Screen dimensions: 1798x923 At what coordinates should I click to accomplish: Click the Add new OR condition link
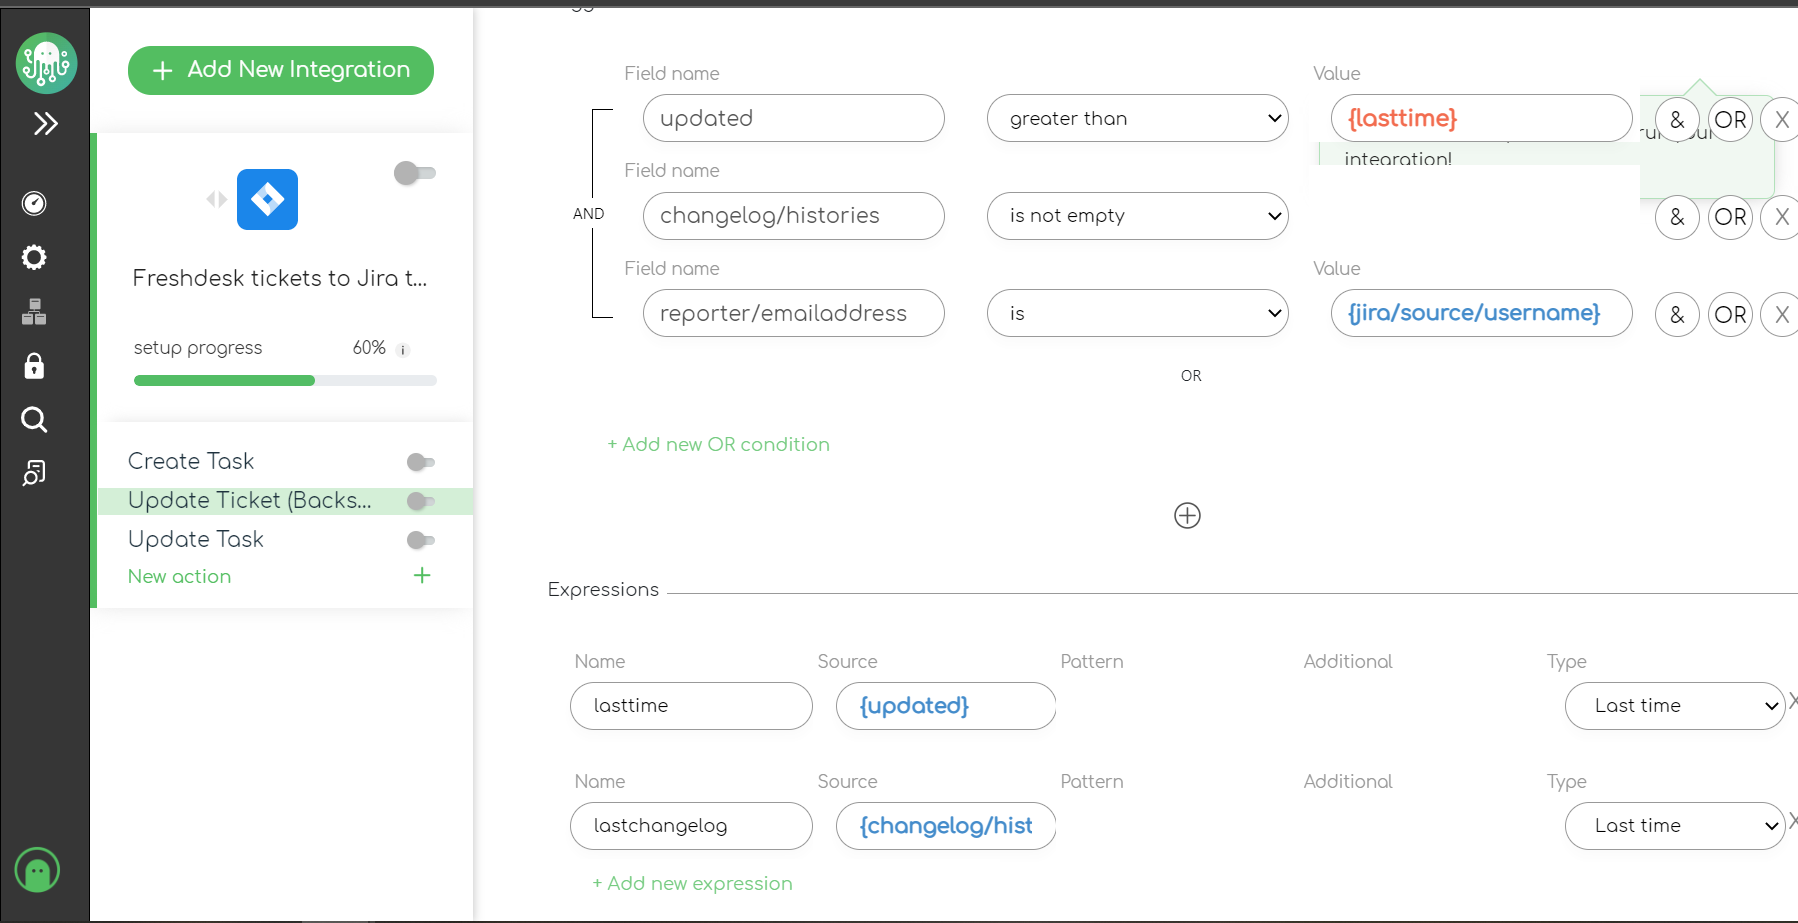(718, 444)
